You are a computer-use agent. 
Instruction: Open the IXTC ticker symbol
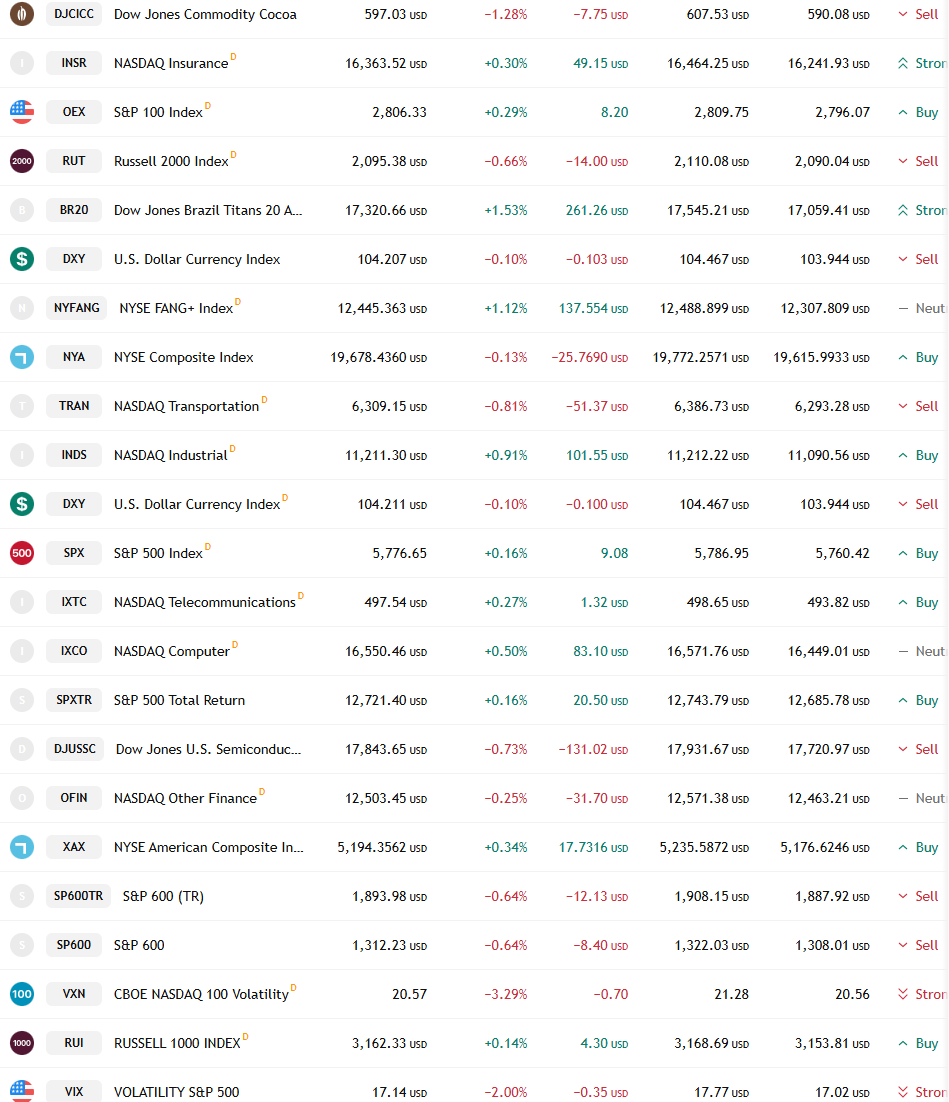(x=74, y=602)
